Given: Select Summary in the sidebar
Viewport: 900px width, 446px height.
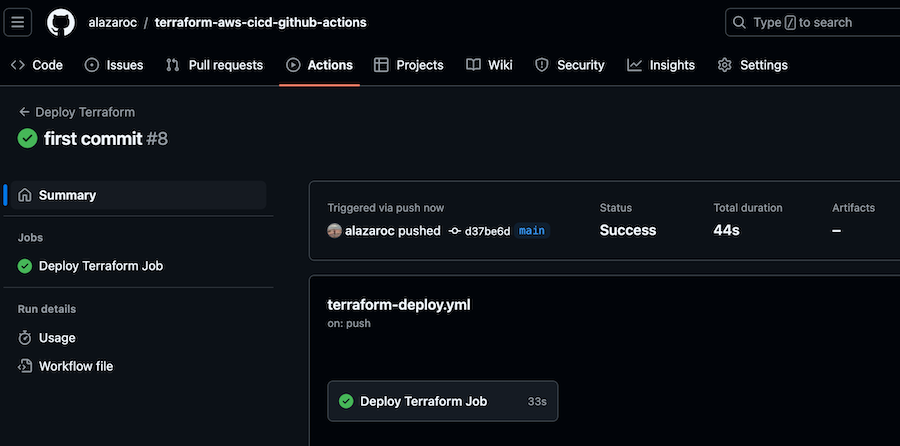Looking at the screenshot, I should tap(138, 195).
